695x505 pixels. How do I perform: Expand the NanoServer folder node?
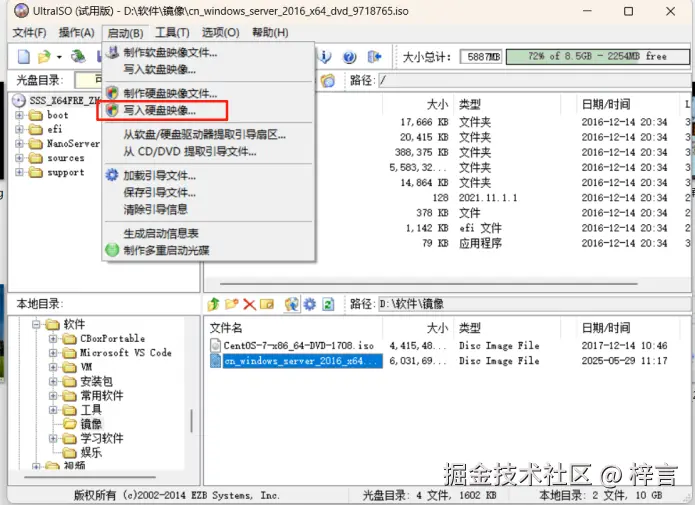[x=19, y=144]
